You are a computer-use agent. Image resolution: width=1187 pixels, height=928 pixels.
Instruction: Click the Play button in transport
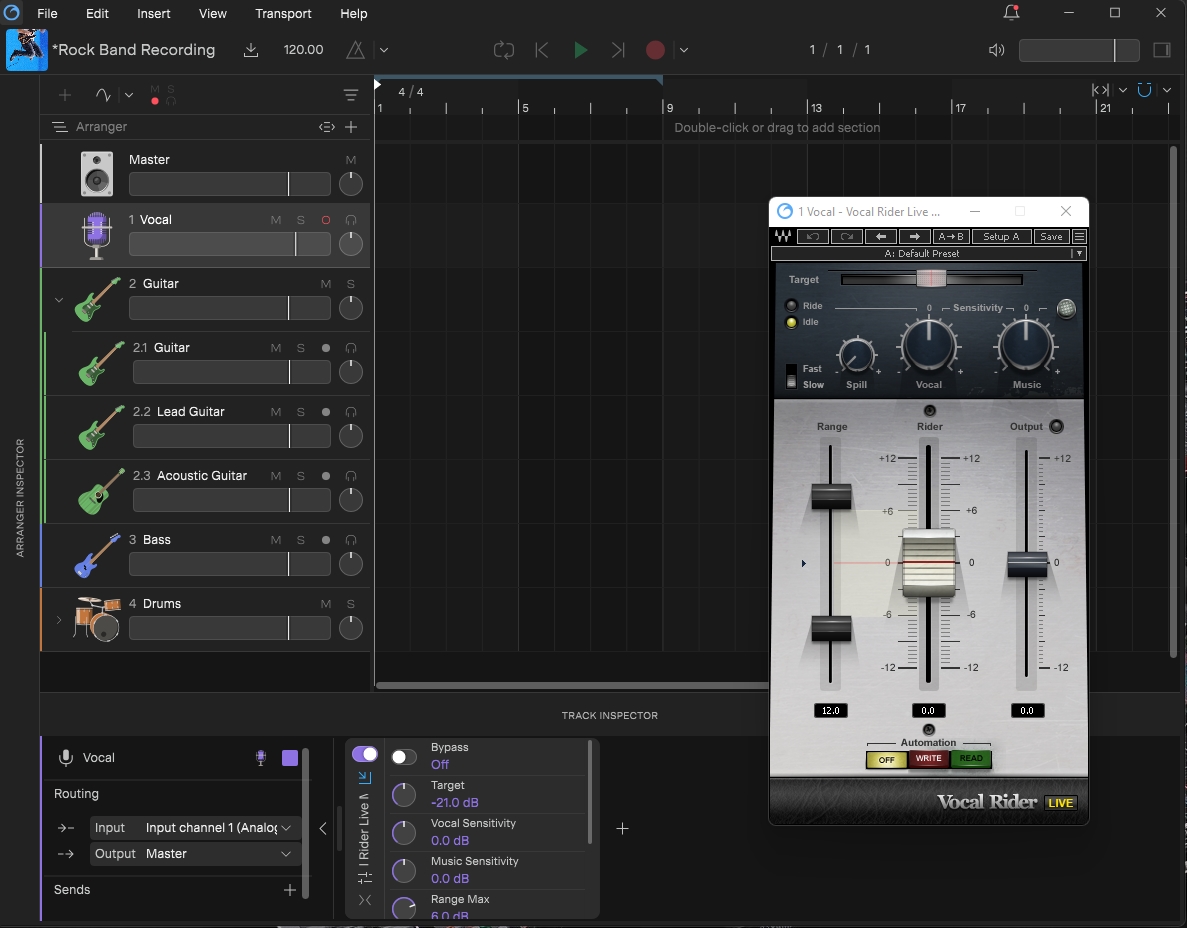(580, 50)
